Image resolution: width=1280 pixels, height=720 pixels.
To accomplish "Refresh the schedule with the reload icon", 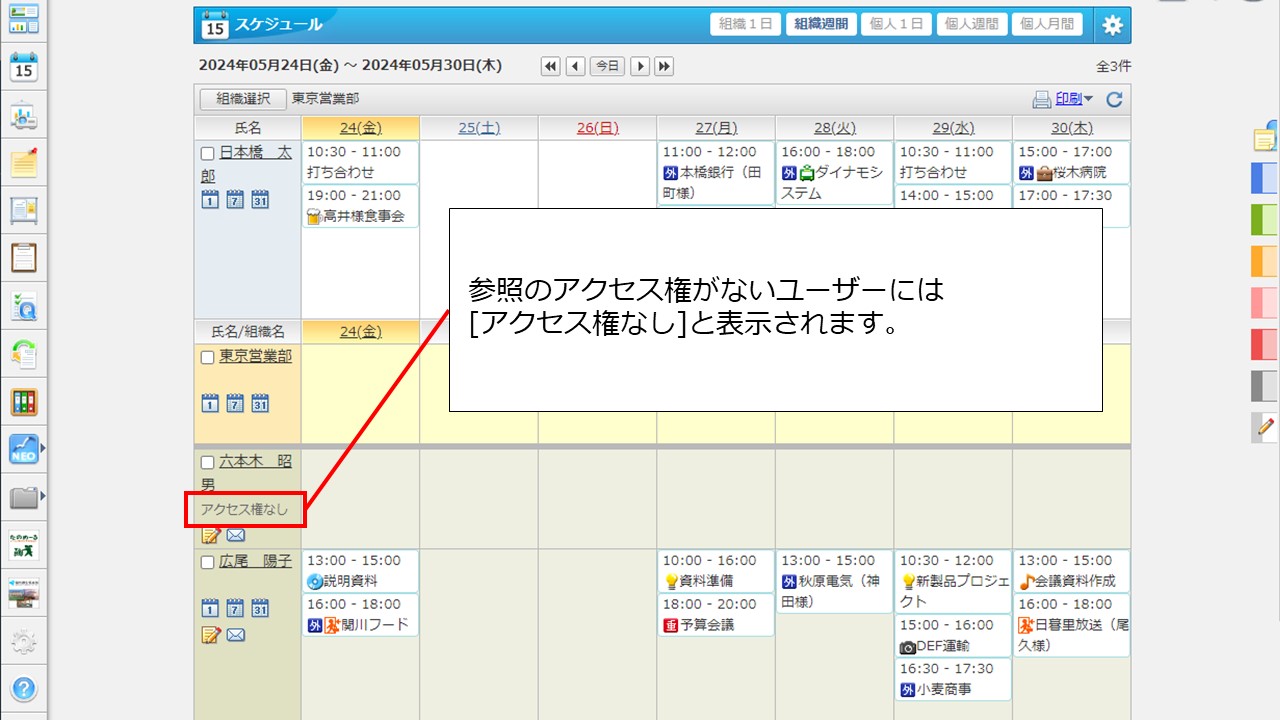I will (x=1114, y=99).
